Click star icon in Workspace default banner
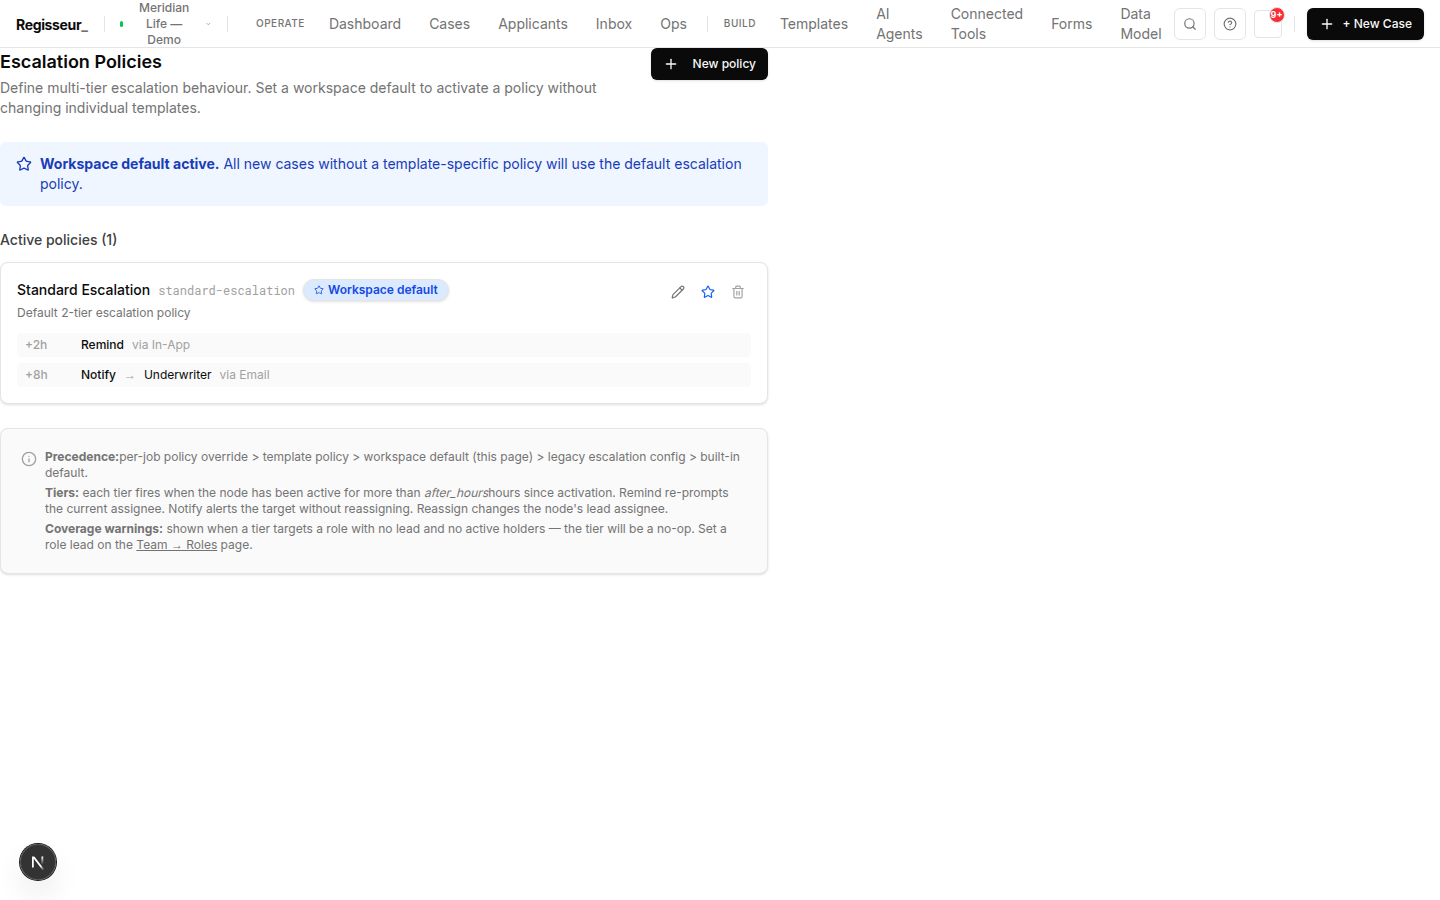1440x900 pixels. [24, 164]
